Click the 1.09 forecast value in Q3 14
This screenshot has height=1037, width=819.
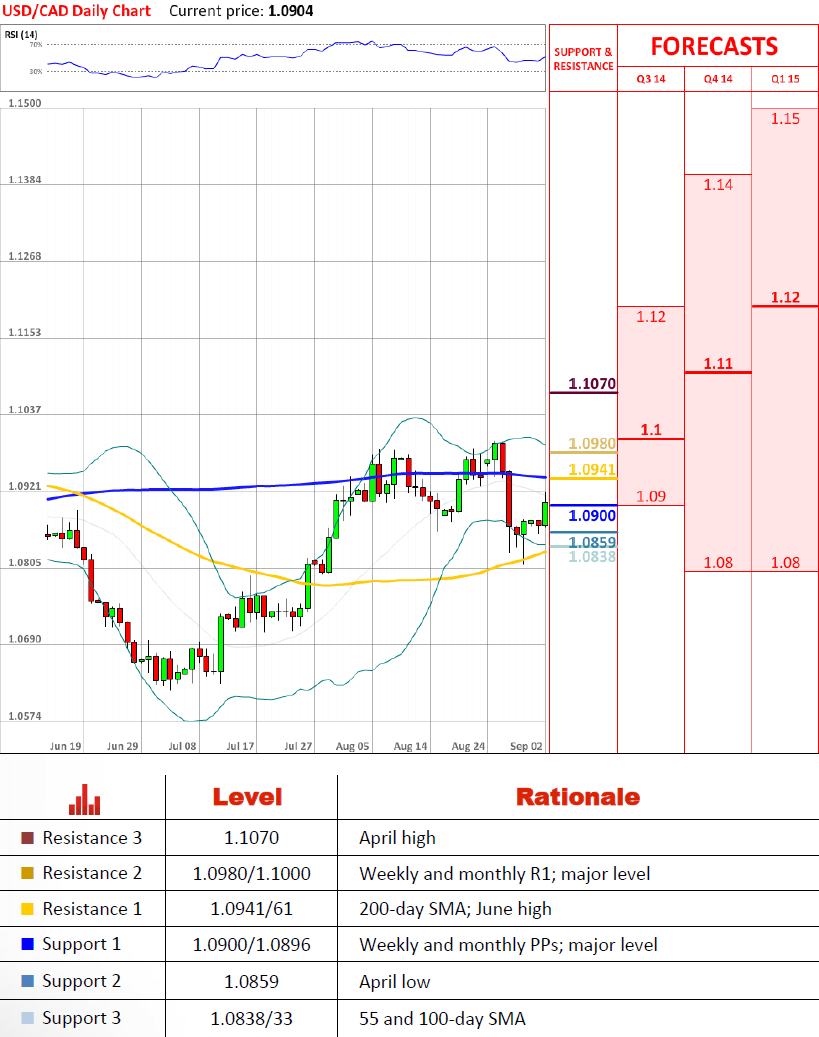click(x=651, y=497)
